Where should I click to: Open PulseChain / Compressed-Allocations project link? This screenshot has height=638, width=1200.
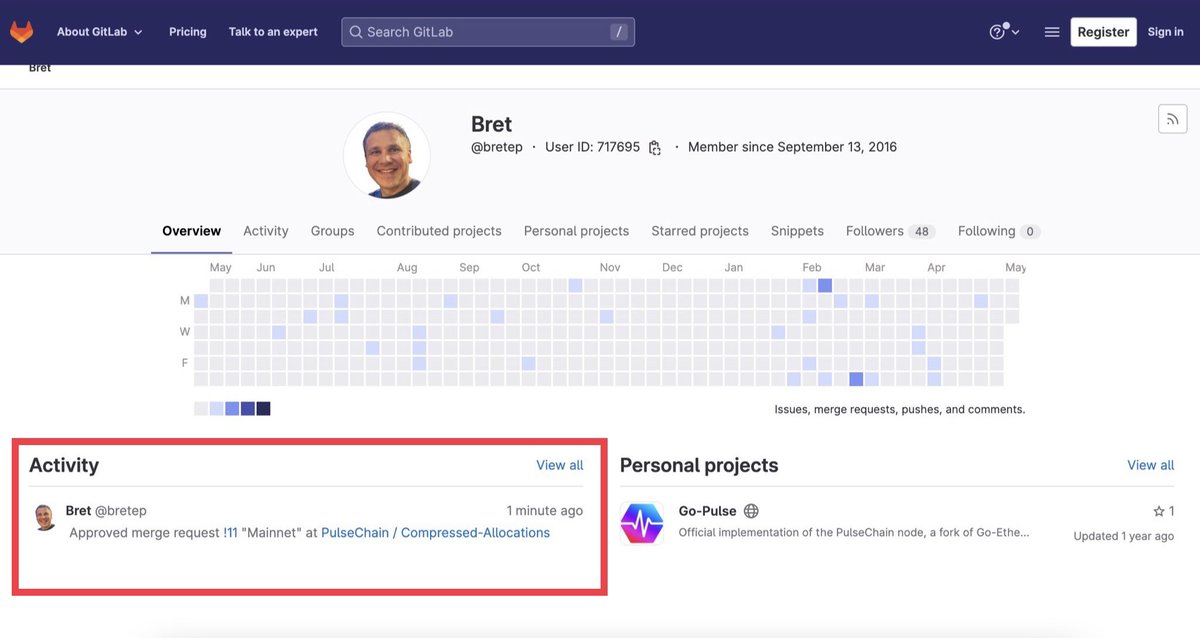coord(435,533)
